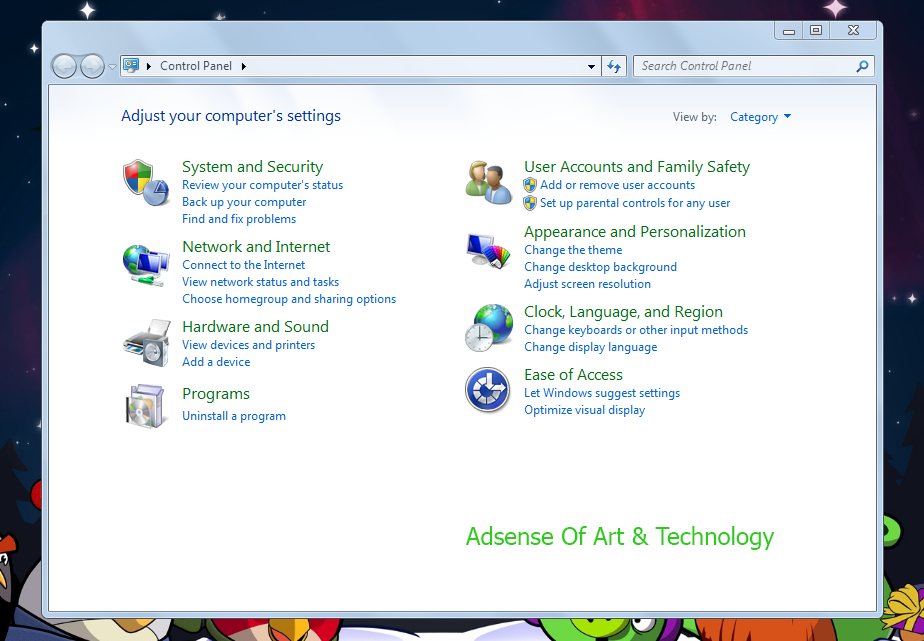
Task: Click Add or remove user accounts
Action: pyautogui.click(x=617, y=185)
